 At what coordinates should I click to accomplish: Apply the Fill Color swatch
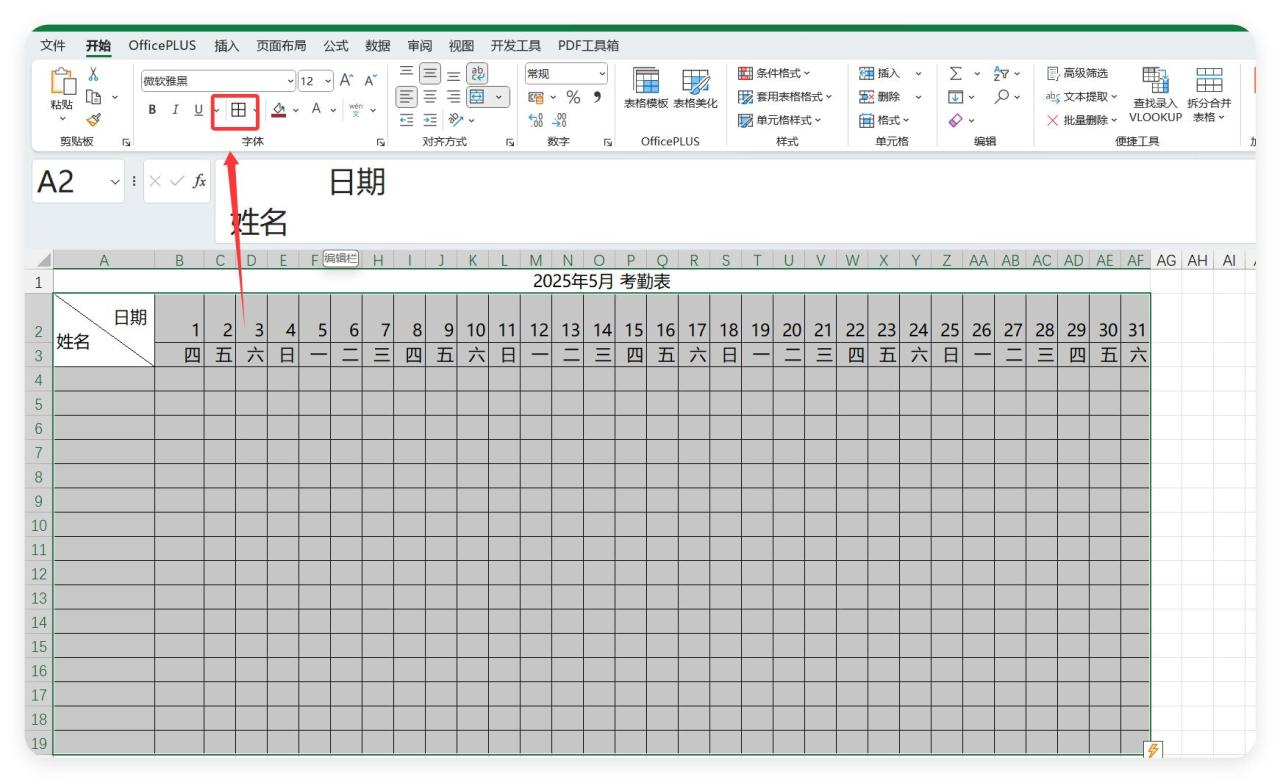click(281, 108)
